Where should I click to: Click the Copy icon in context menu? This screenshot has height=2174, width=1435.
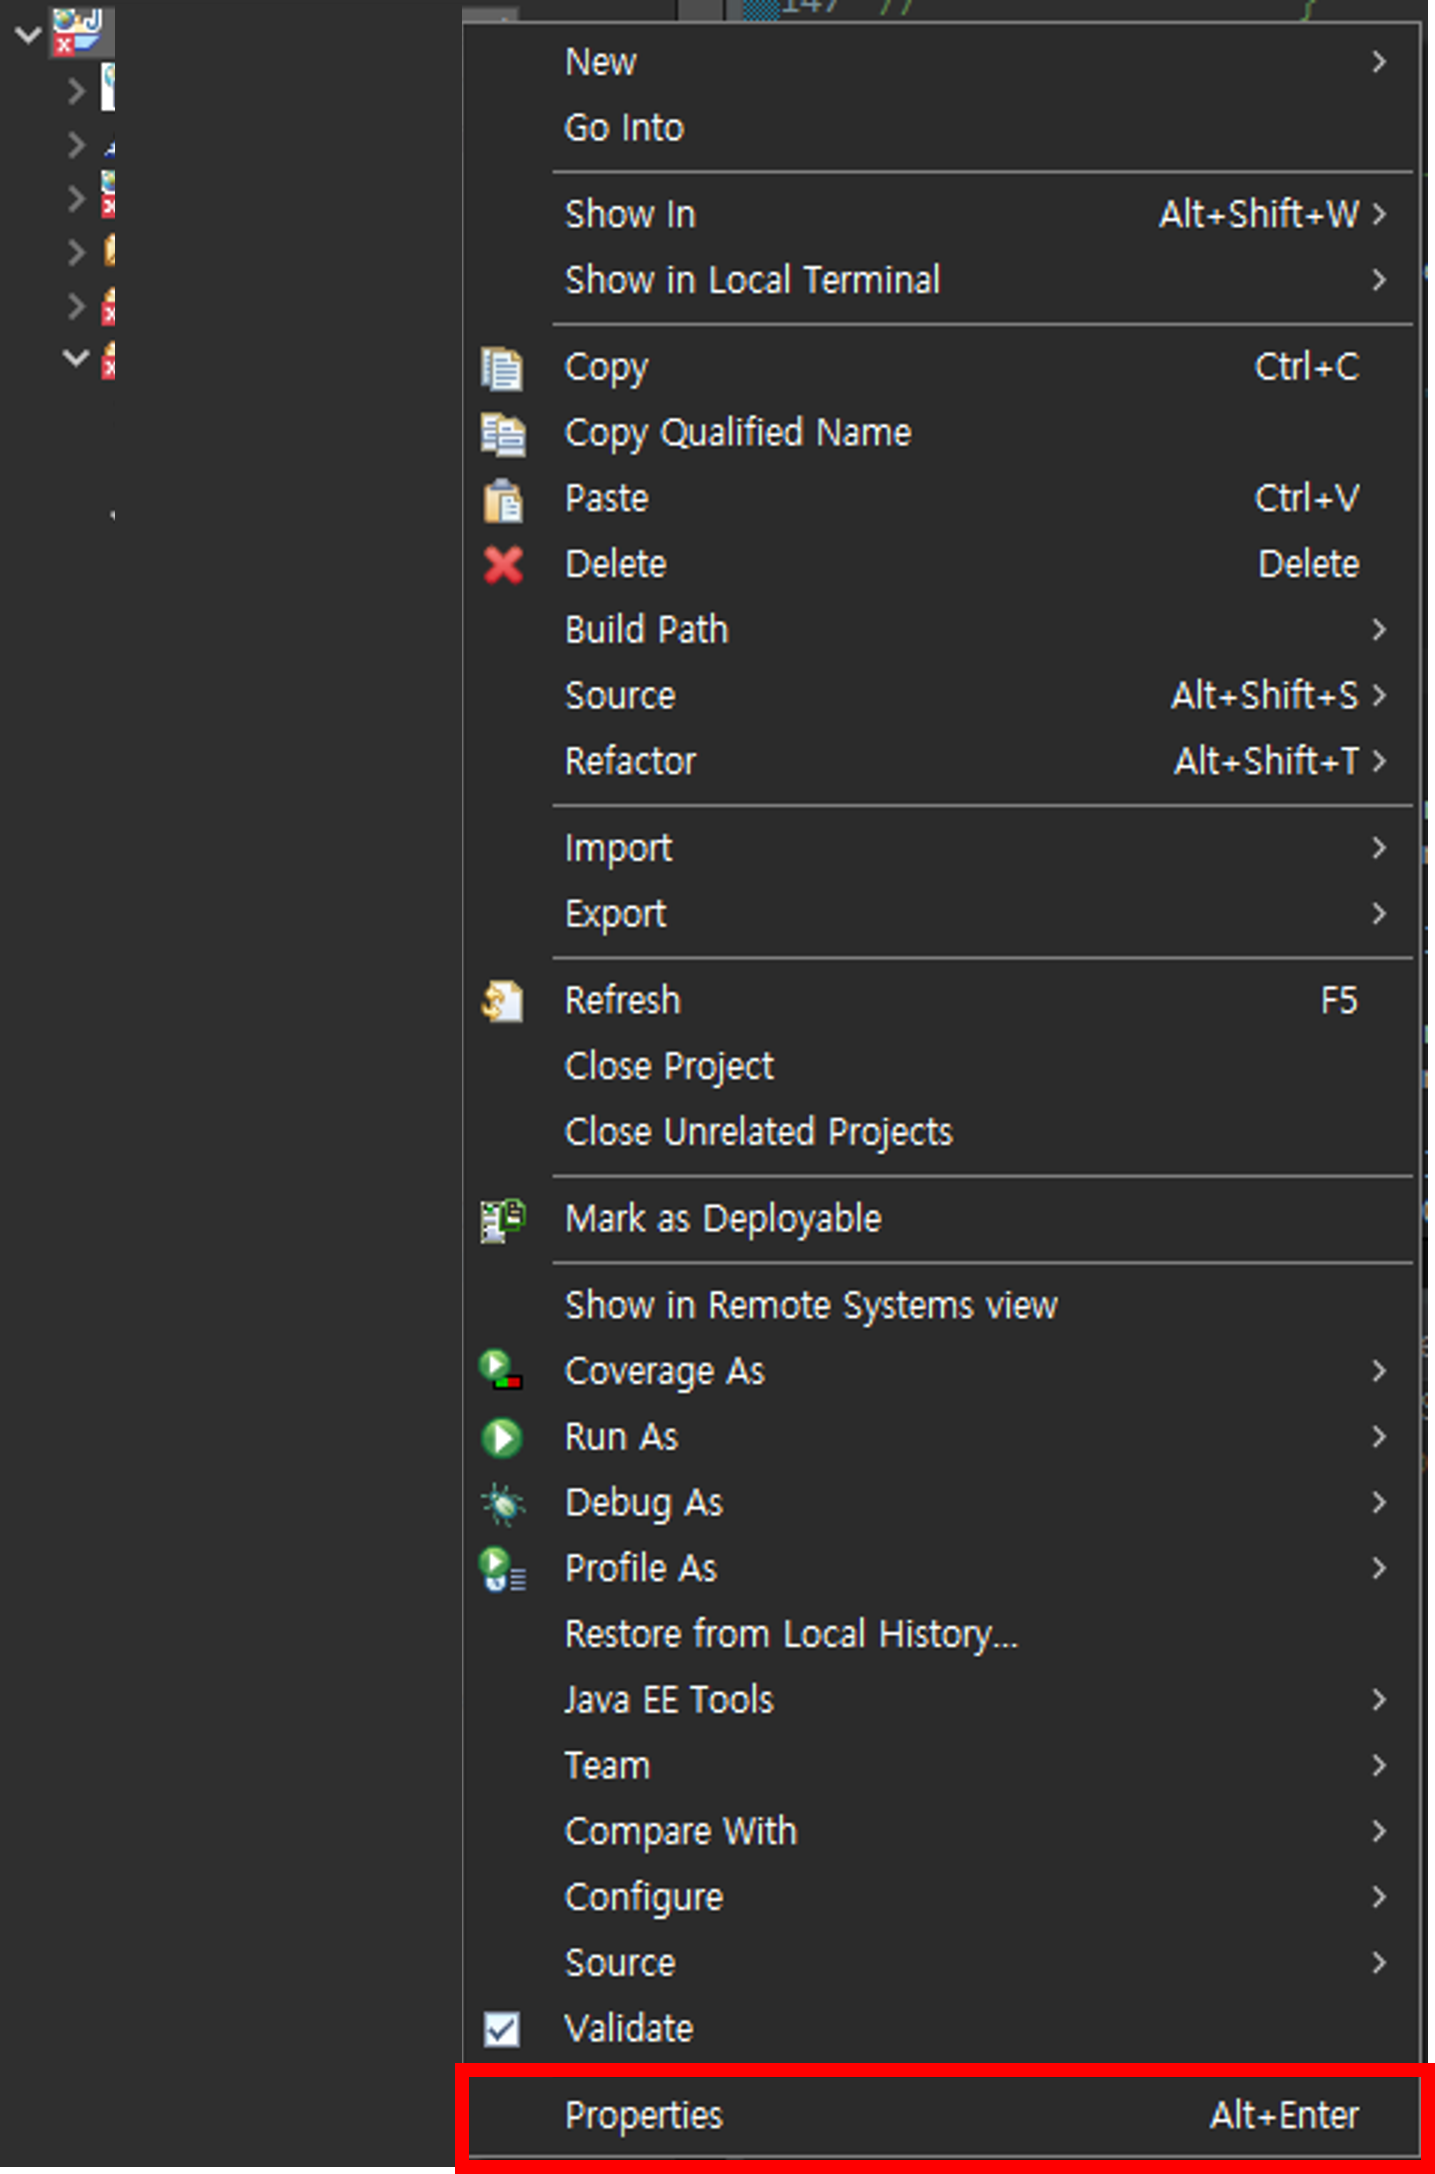pos(502,368)
